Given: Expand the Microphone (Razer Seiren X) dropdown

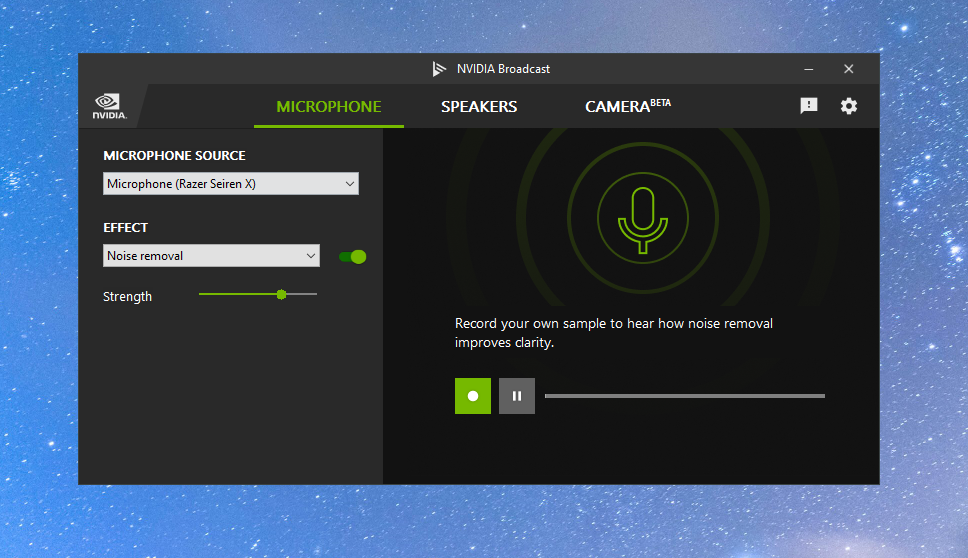Looking at the screenshot, I should (231, 184).
